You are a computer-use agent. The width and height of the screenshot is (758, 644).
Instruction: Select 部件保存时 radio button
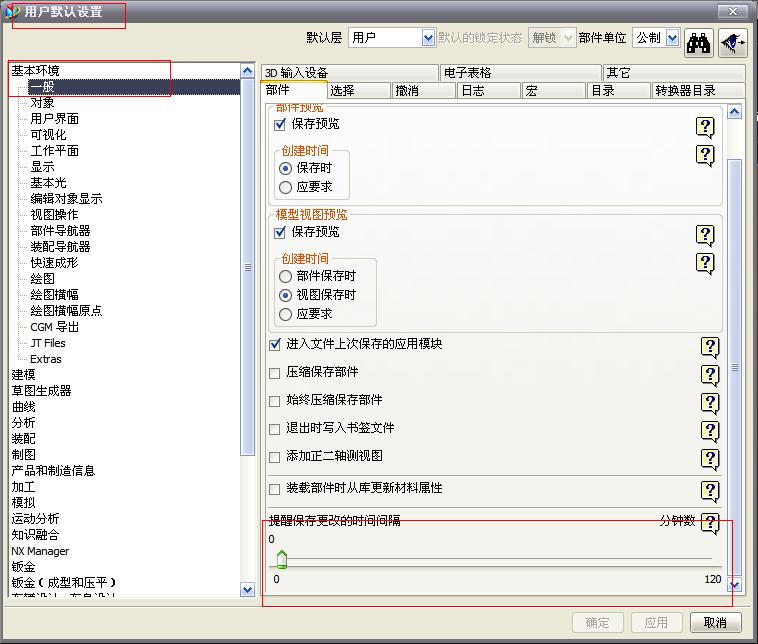[x=285, y=277]
